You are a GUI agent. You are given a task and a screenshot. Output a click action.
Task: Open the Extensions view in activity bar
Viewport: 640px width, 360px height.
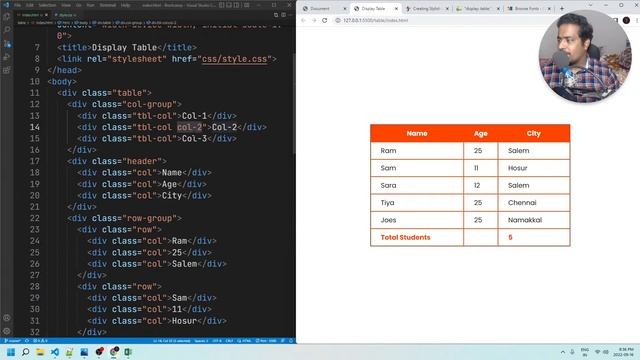coord(7,70)
